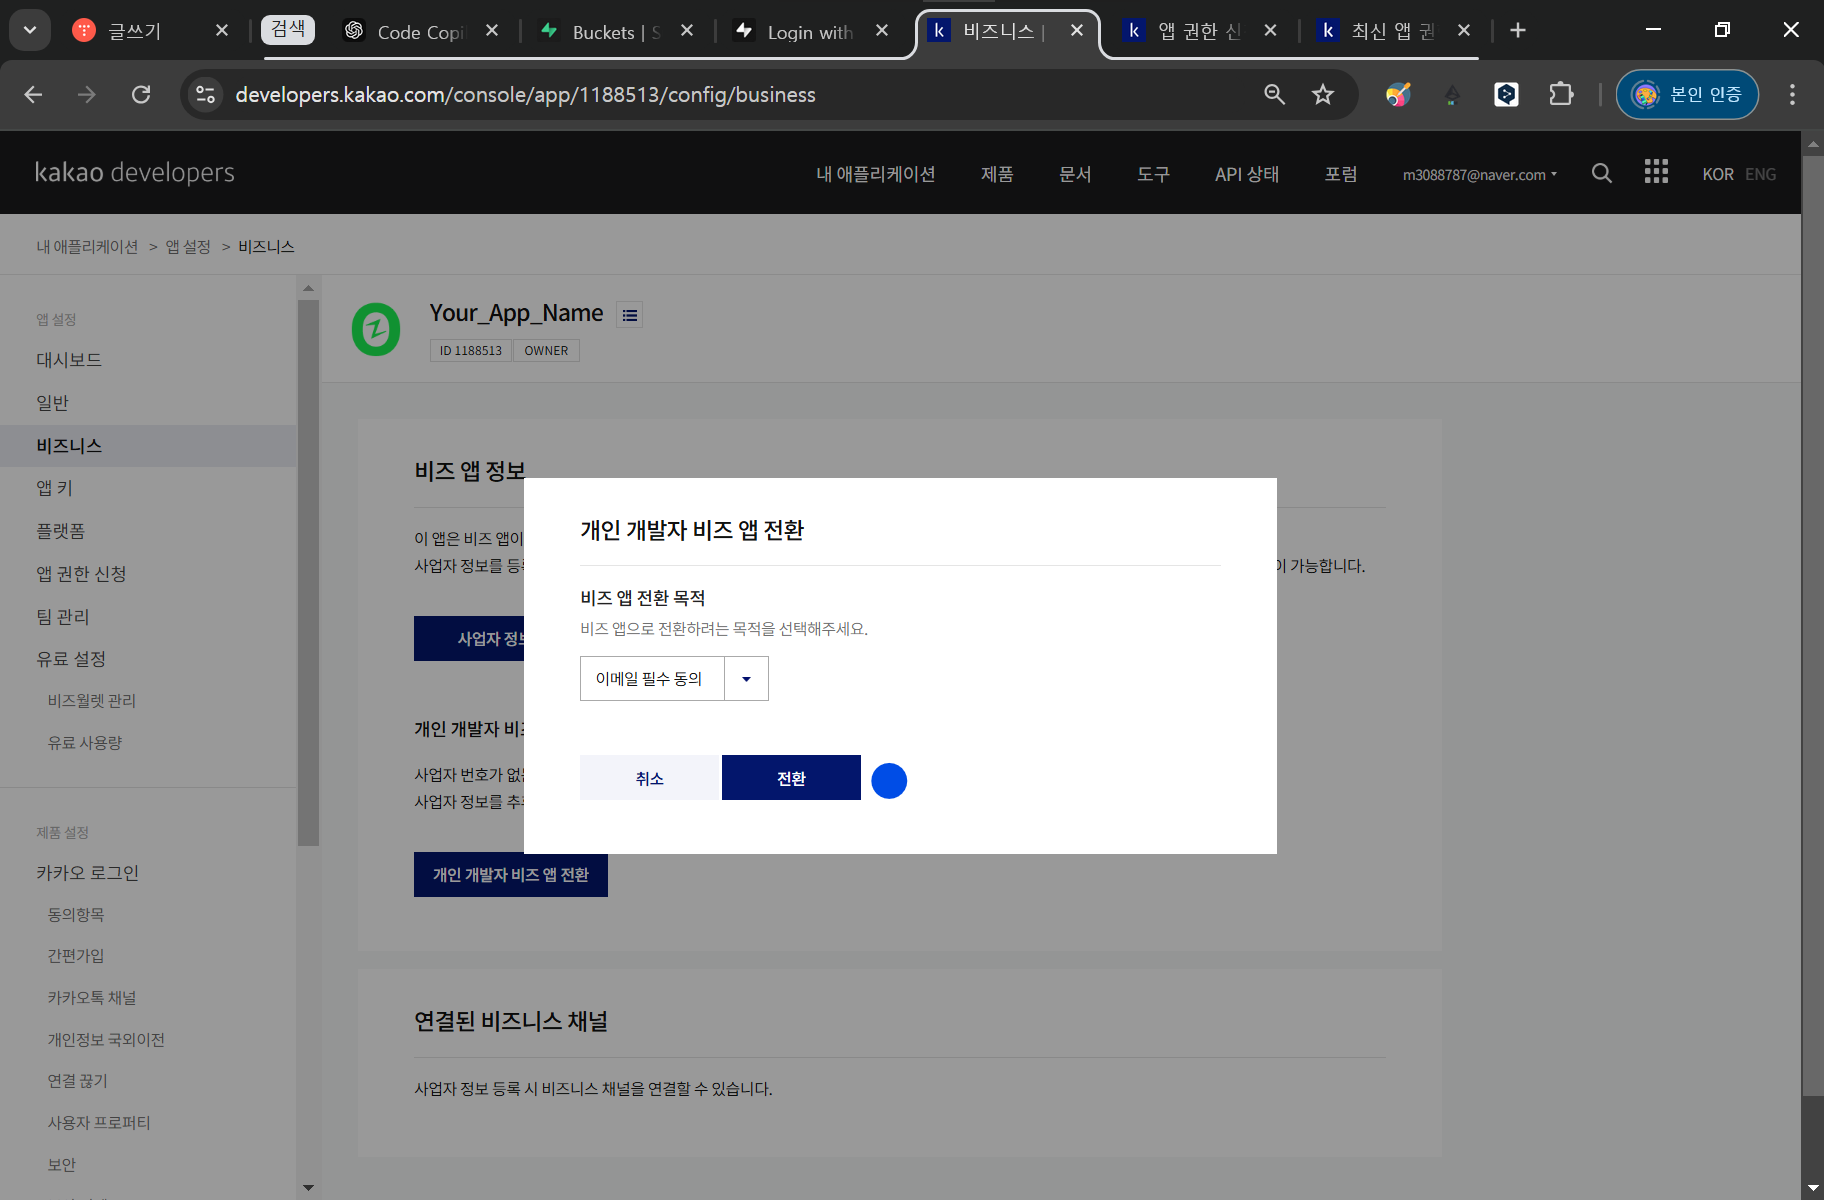Open 카카오 로그인 in sidebar
This screenshot has height=1200, width=1824.
[x=87, y=873]
